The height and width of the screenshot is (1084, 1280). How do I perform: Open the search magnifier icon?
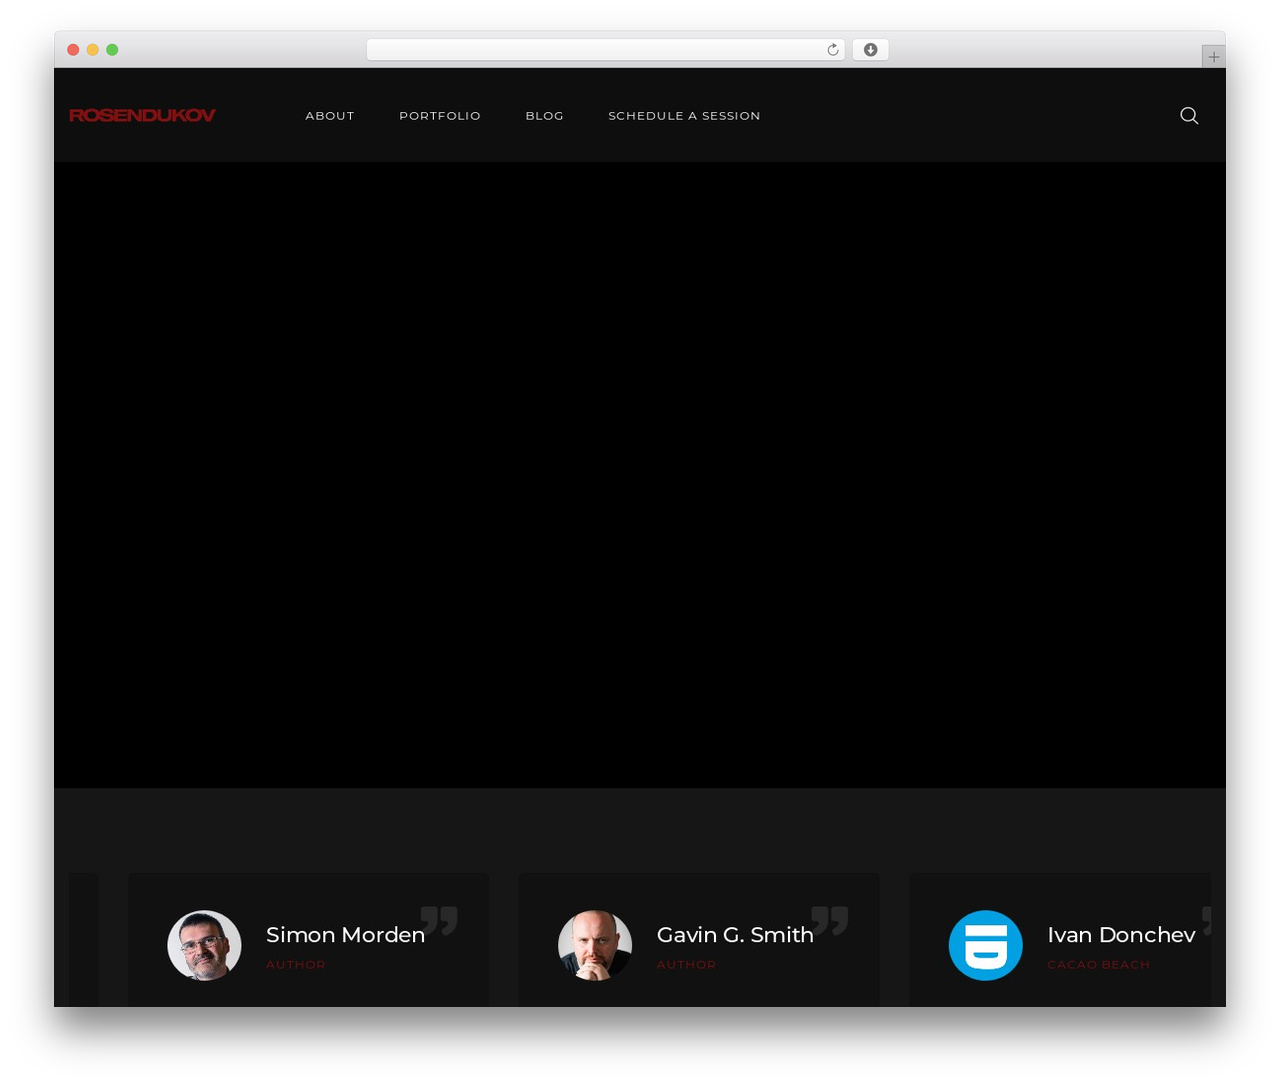pos(1189,115)
